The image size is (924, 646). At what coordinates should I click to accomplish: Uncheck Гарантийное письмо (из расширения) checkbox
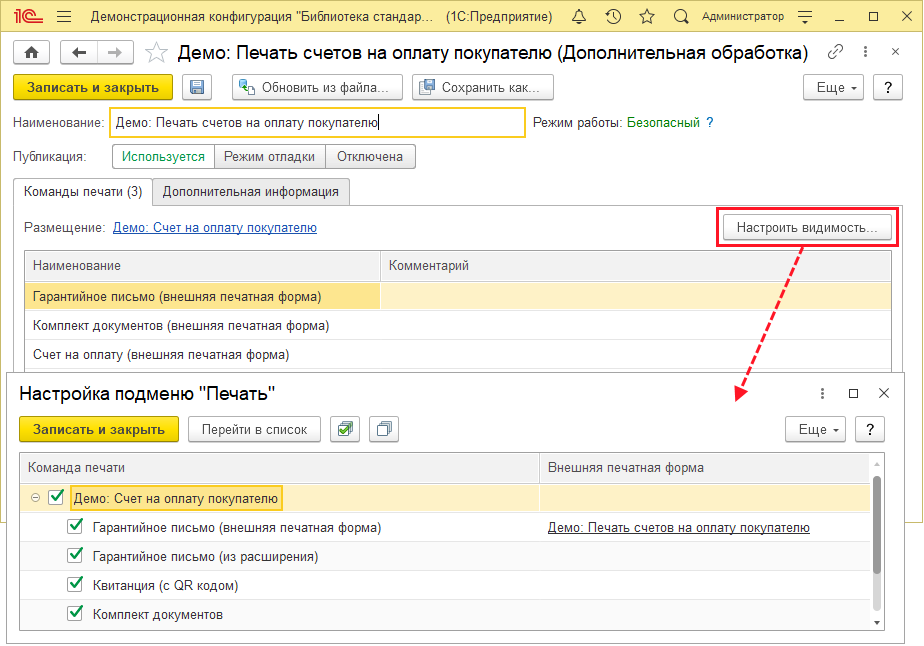tap(75, 556)
